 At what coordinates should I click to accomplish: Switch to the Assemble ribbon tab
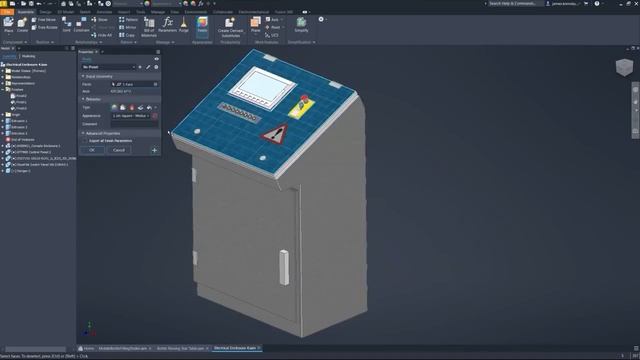click(x=26, y=12)
